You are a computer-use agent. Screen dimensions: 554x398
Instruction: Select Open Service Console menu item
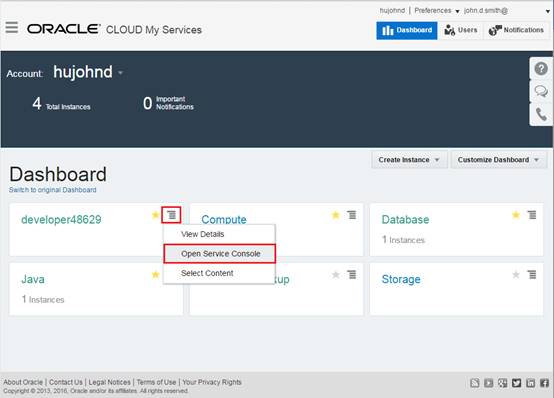(219, 253)
